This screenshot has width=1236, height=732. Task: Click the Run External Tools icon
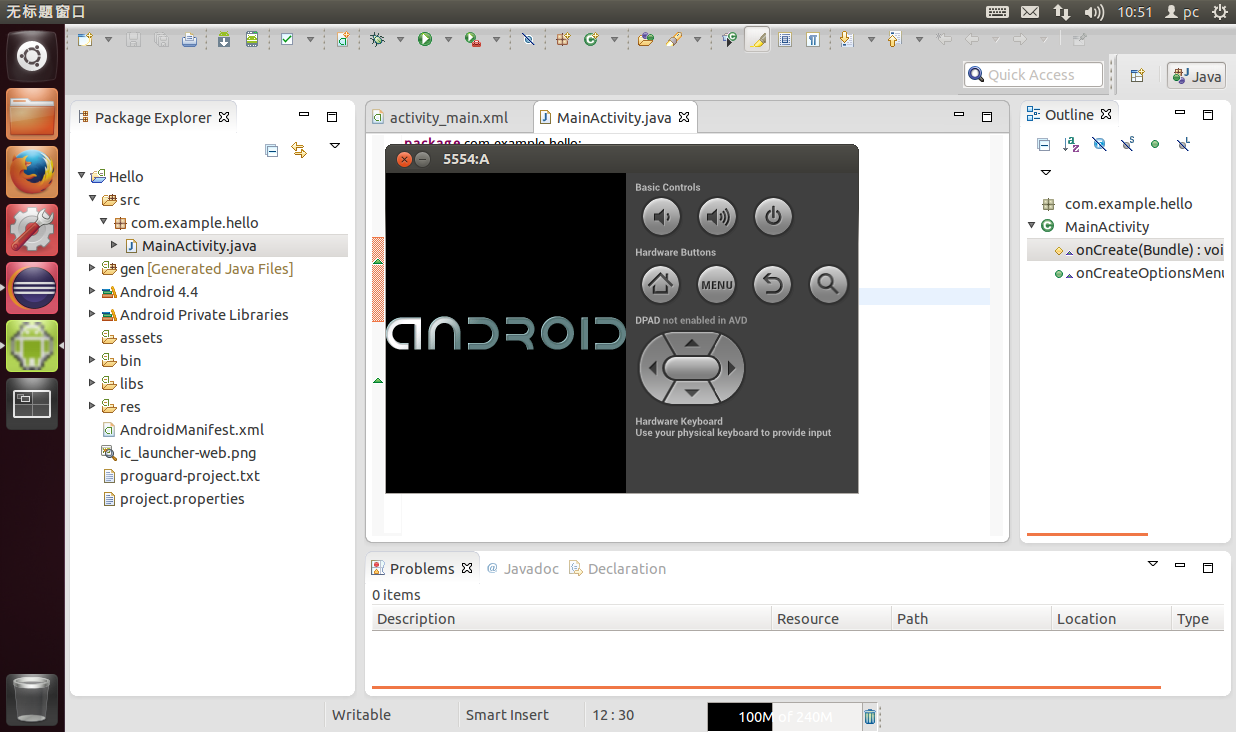[x=472, y=40]
